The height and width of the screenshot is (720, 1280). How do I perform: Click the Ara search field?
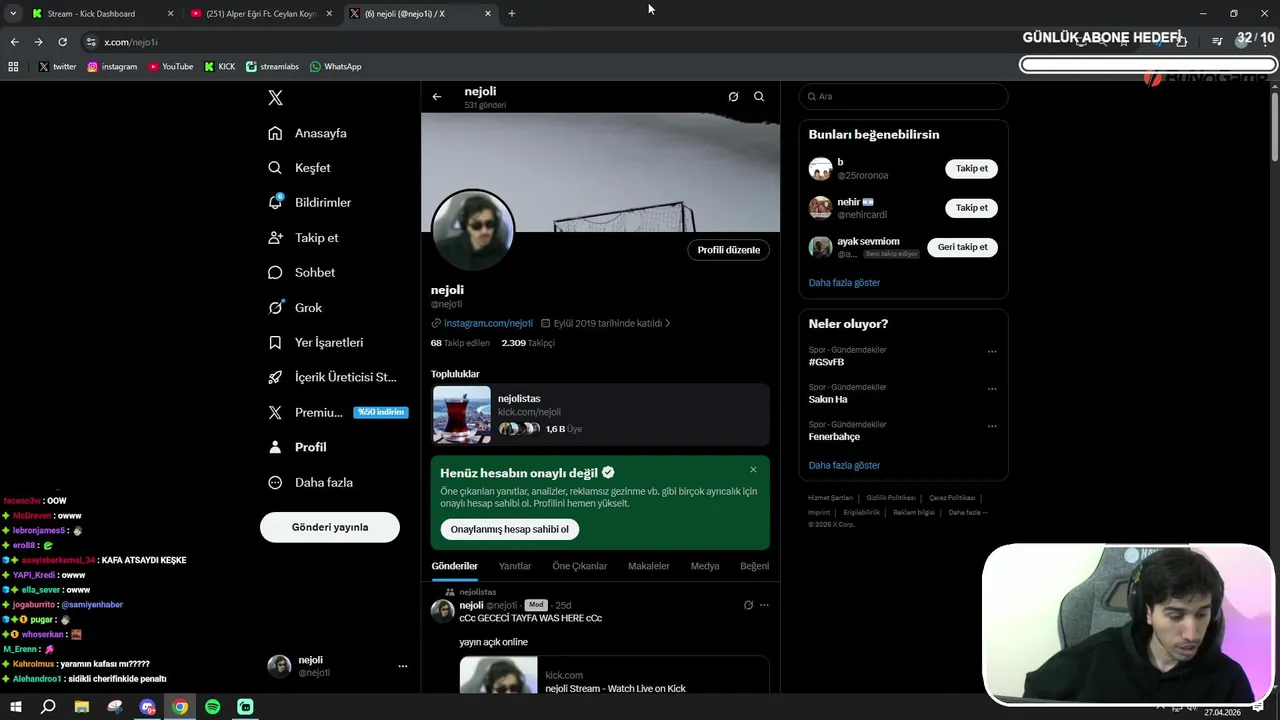(x=904, y=96)
